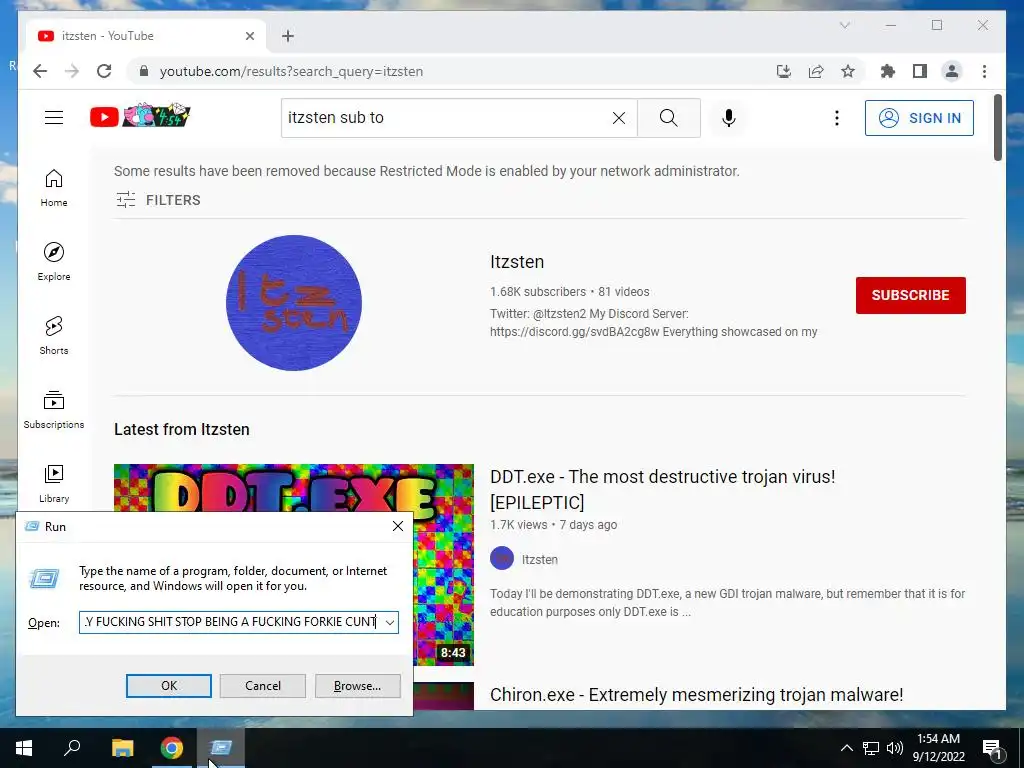Viewport: 1024px width, 768px height.
Task: Switch to Chrome in the taskbar
Action: (172, 748)
